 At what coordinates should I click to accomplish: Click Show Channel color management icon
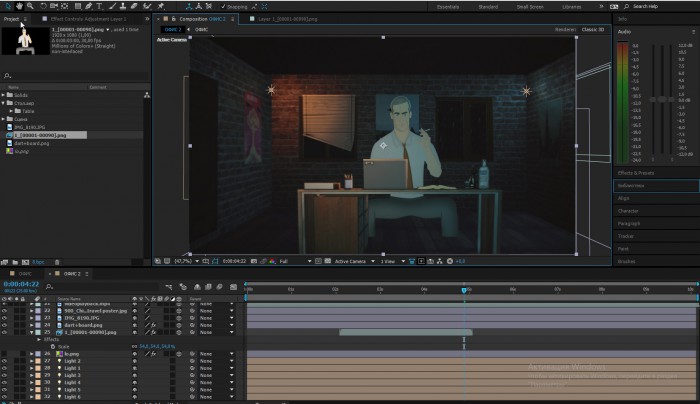click(x=272, y=261)
